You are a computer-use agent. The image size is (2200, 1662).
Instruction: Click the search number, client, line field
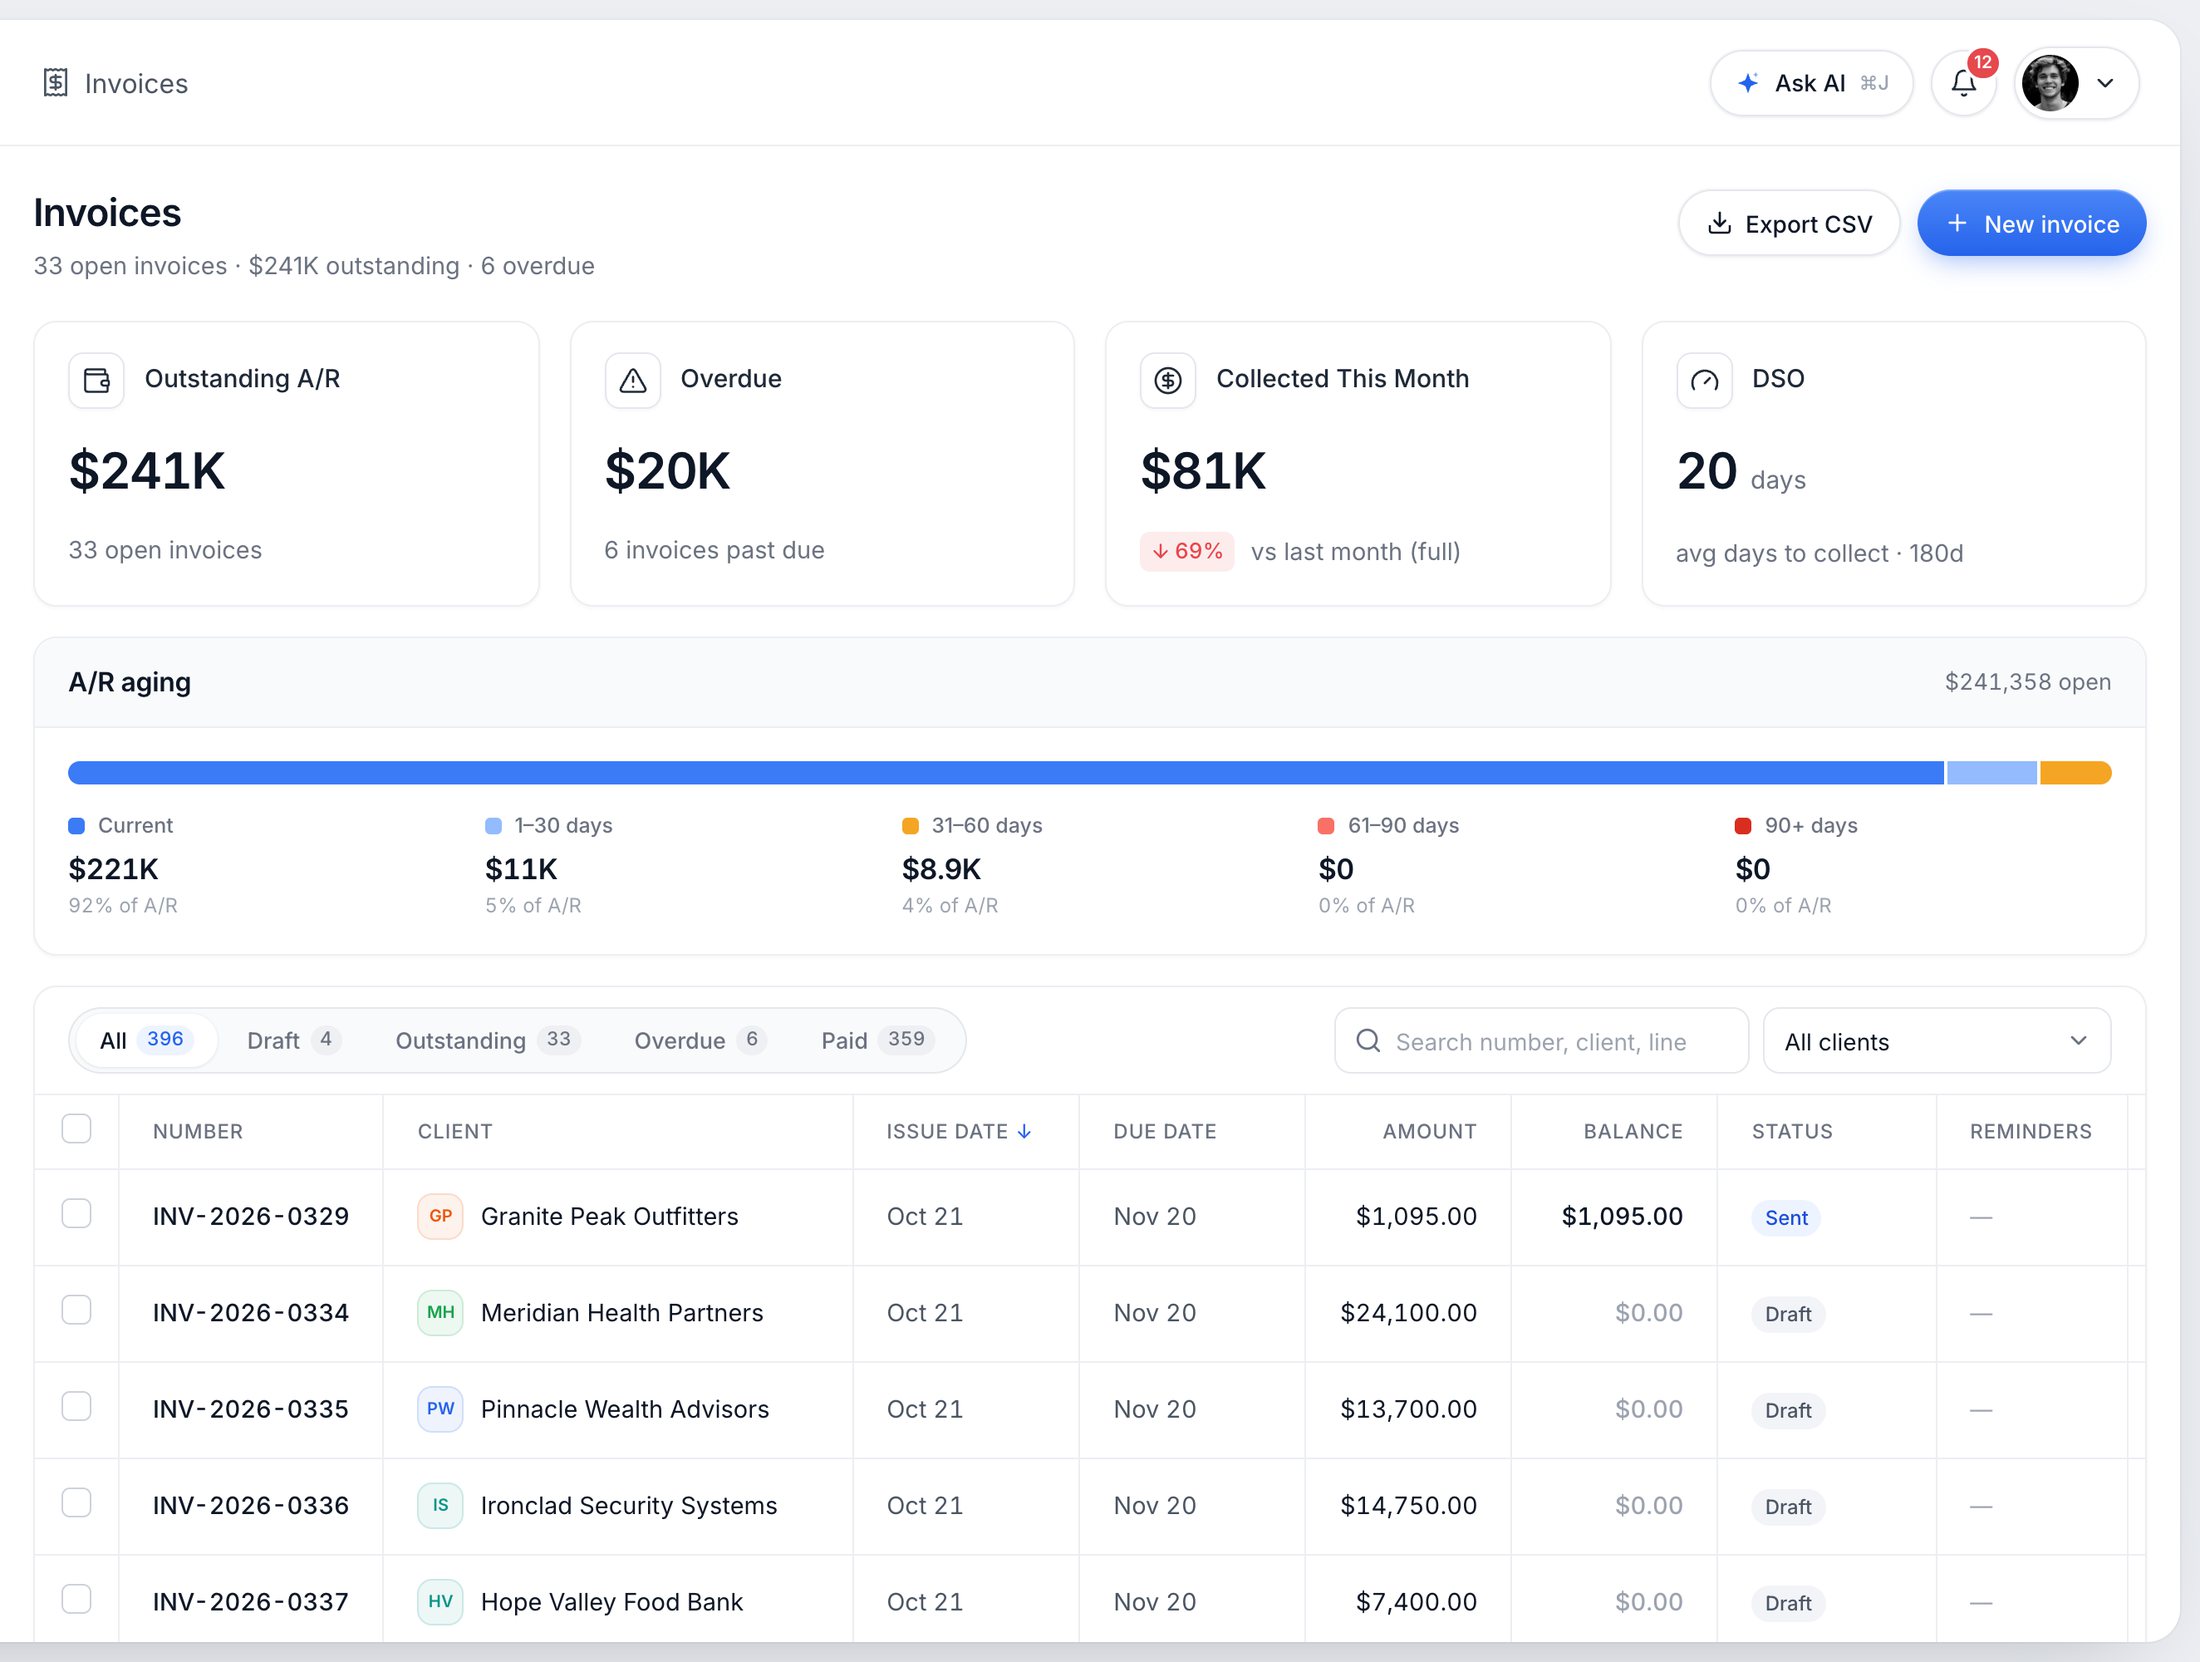point(1541,1041)
